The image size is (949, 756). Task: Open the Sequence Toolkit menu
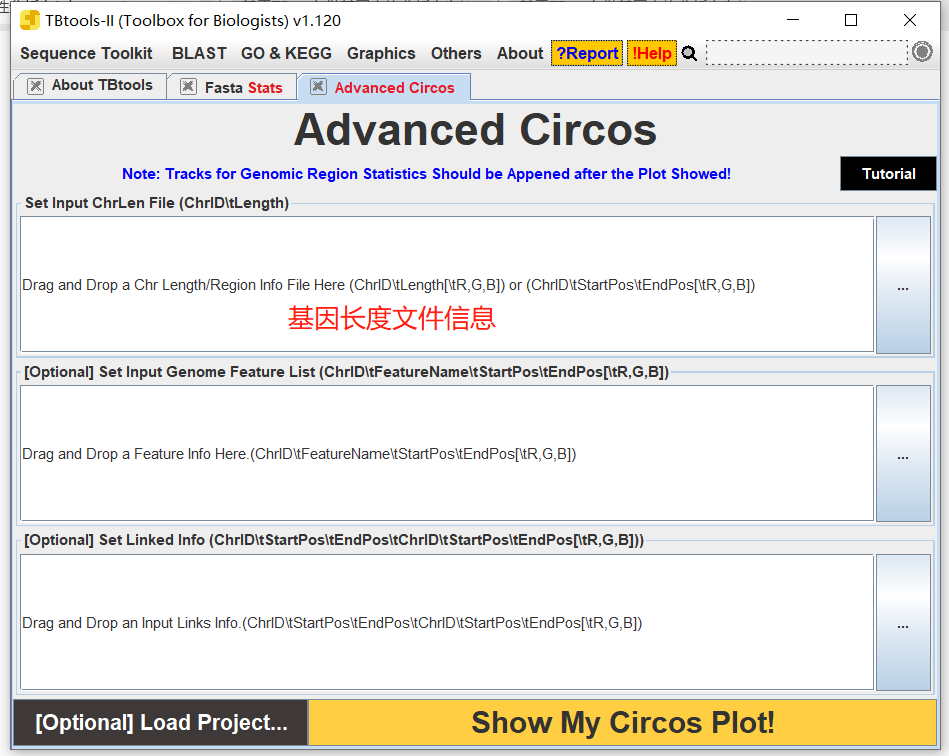86,53
